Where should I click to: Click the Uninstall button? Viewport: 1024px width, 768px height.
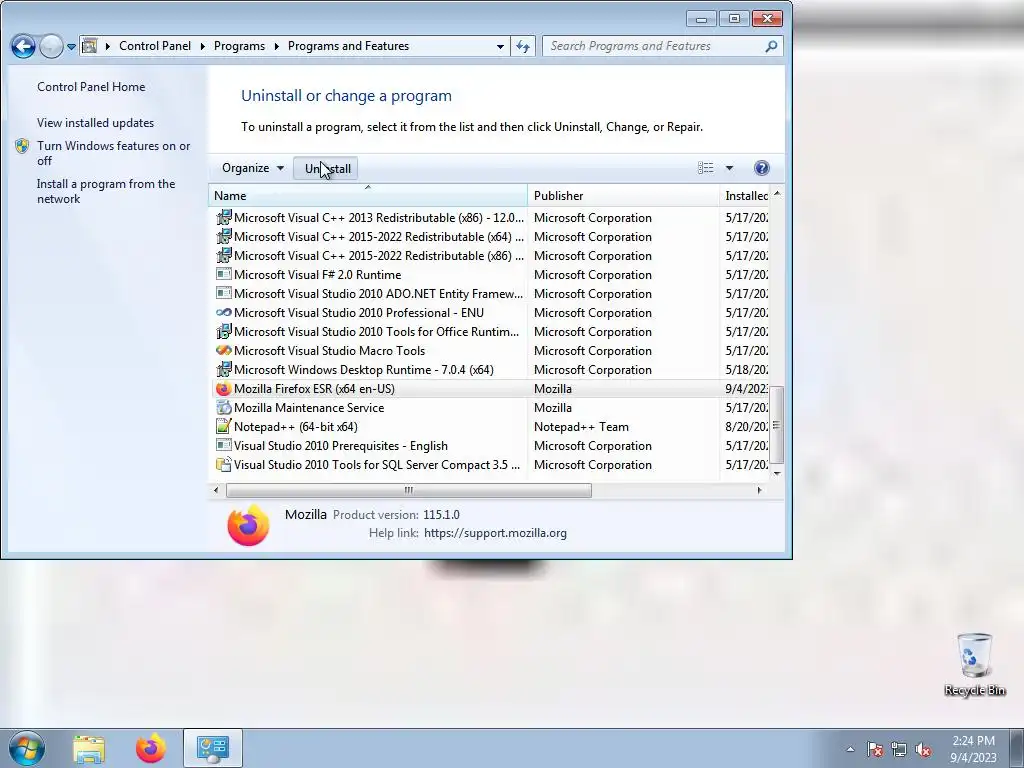(327, 168)
